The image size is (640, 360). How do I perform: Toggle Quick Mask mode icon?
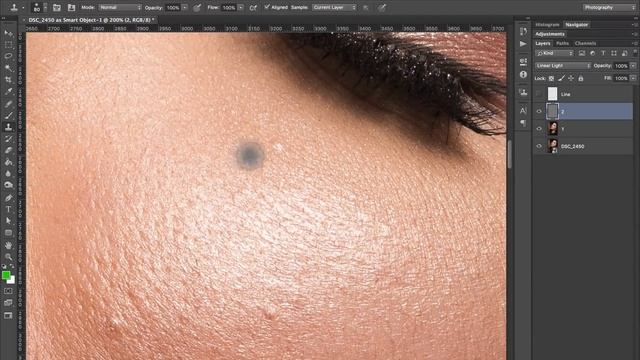[x=8, y=291]
